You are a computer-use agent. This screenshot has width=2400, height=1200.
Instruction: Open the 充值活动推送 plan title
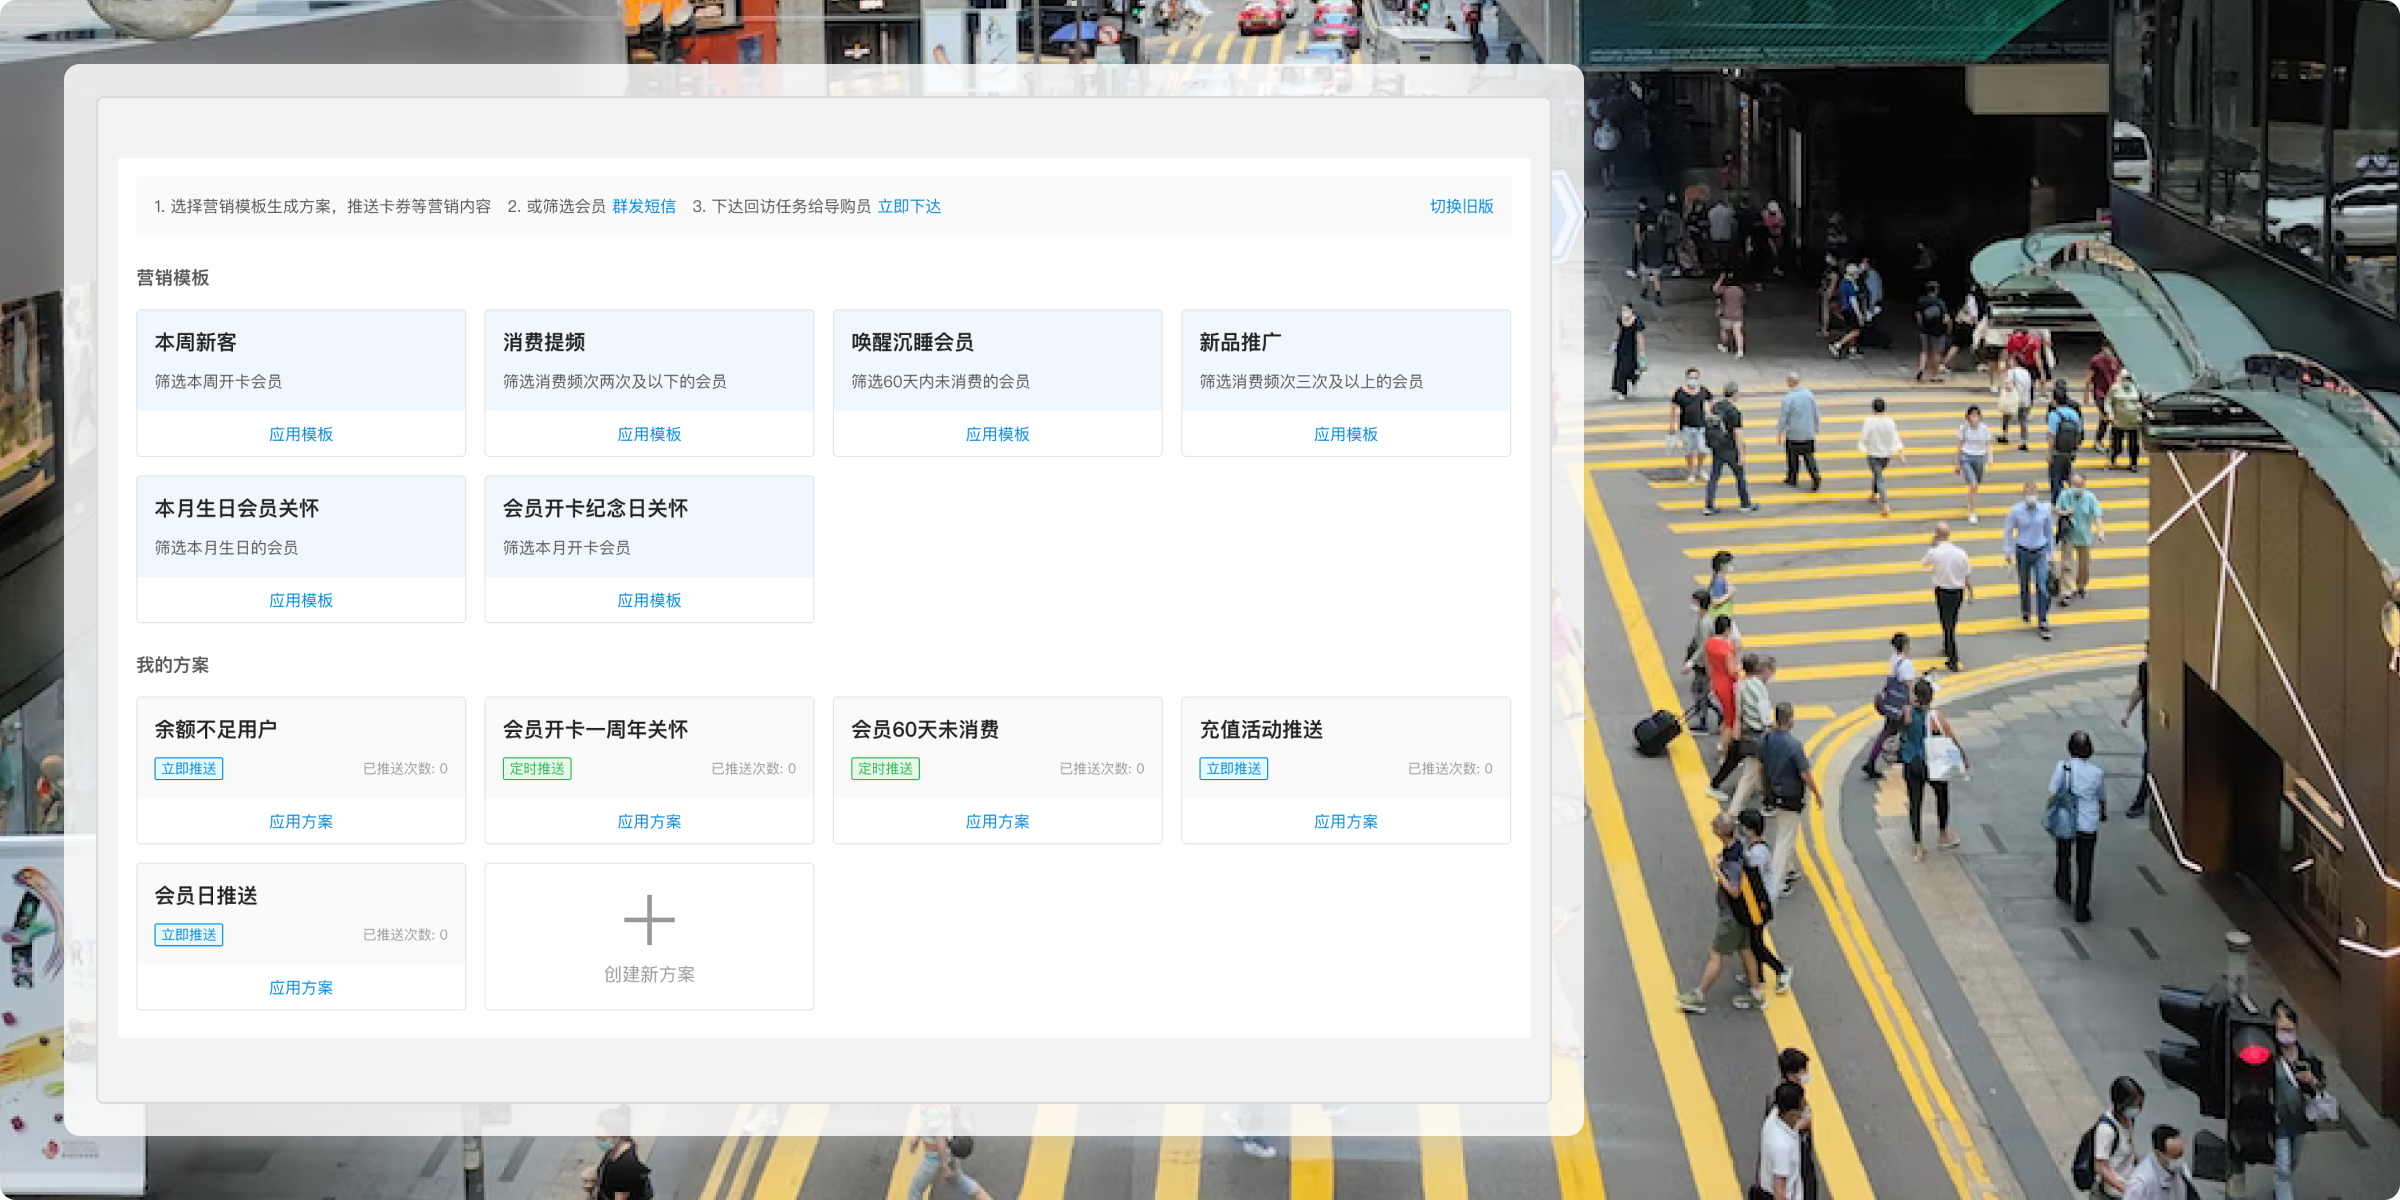point(1261,729)
